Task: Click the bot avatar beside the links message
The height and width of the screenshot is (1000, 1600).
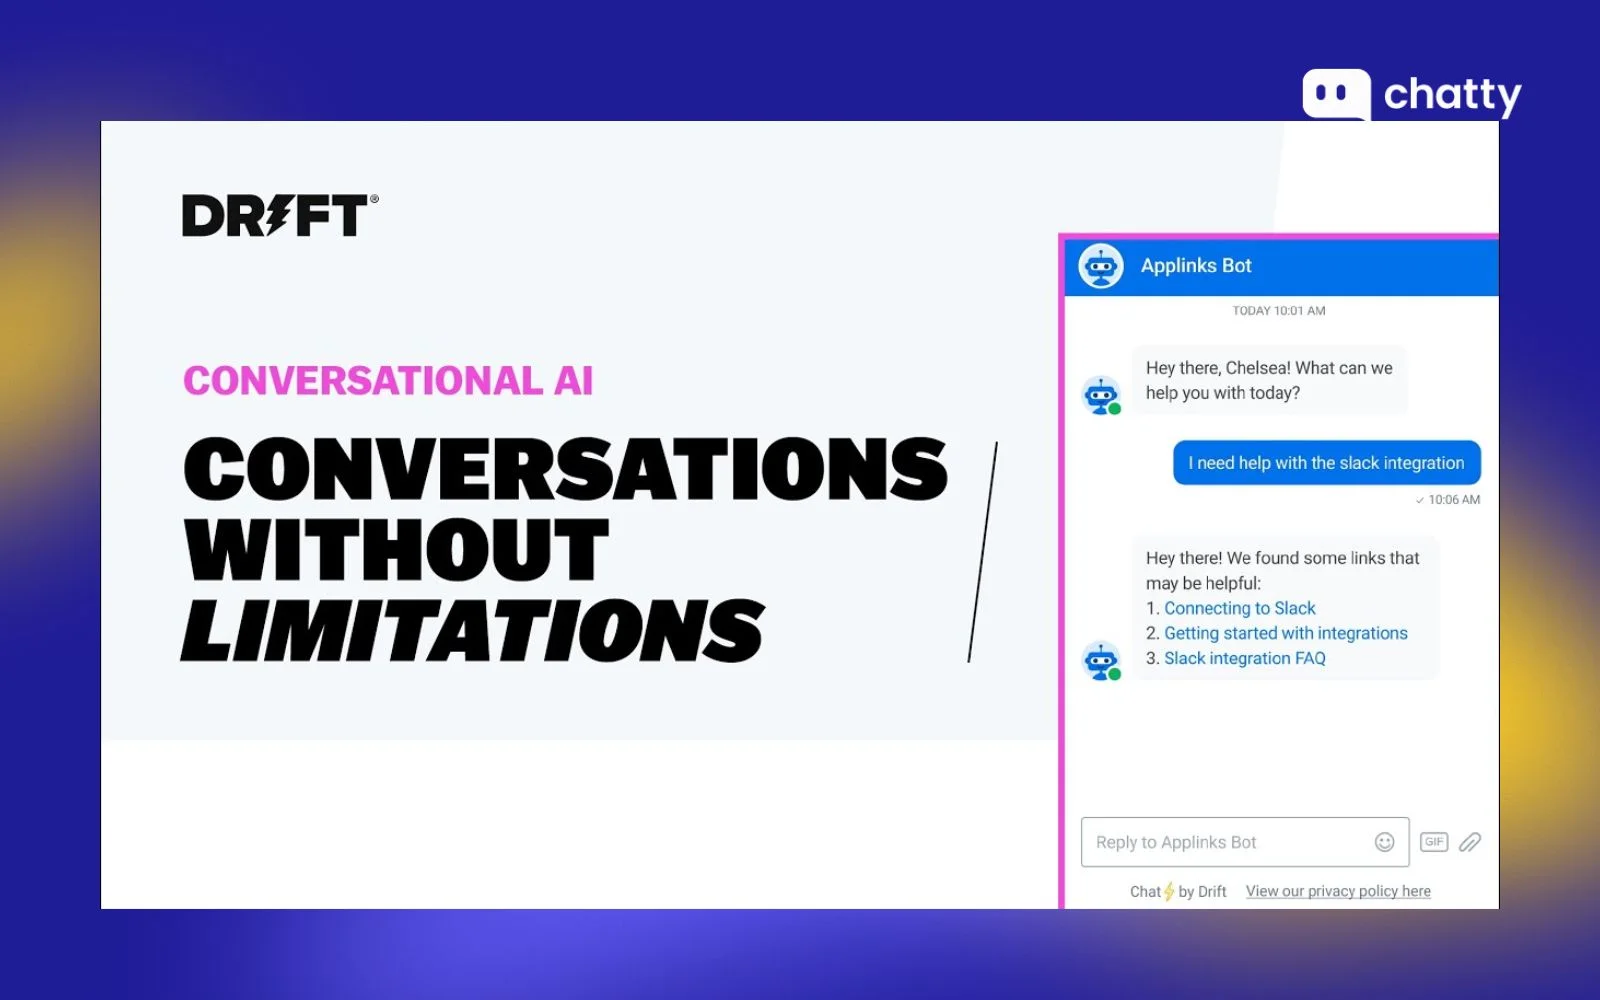Action: (1101, 661)
